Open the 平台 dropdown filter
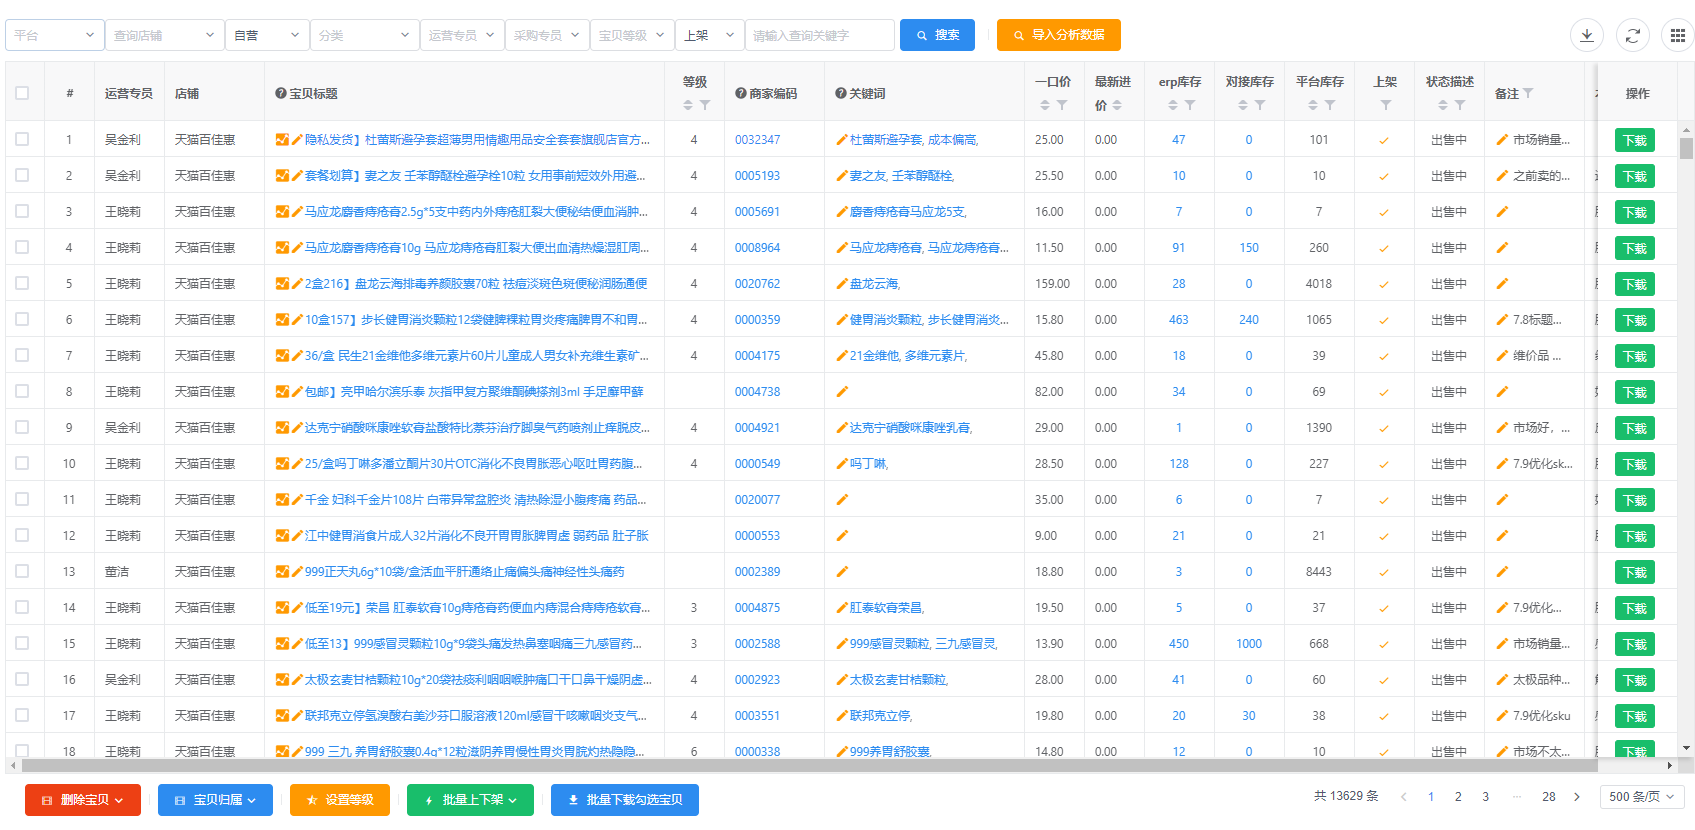The image size is (1695, 830). pyautogui.click(x=55, y=35)
